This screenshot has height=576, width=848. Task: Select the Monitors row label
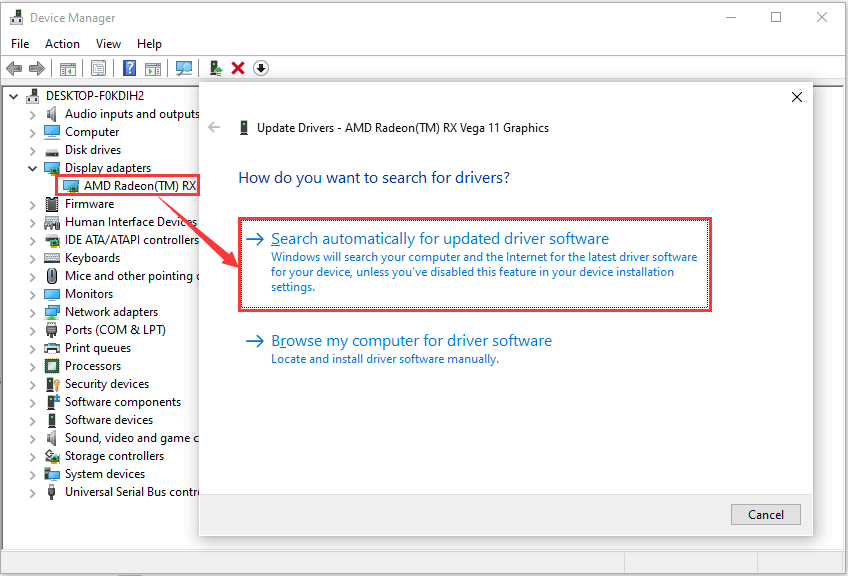point(89,294)
